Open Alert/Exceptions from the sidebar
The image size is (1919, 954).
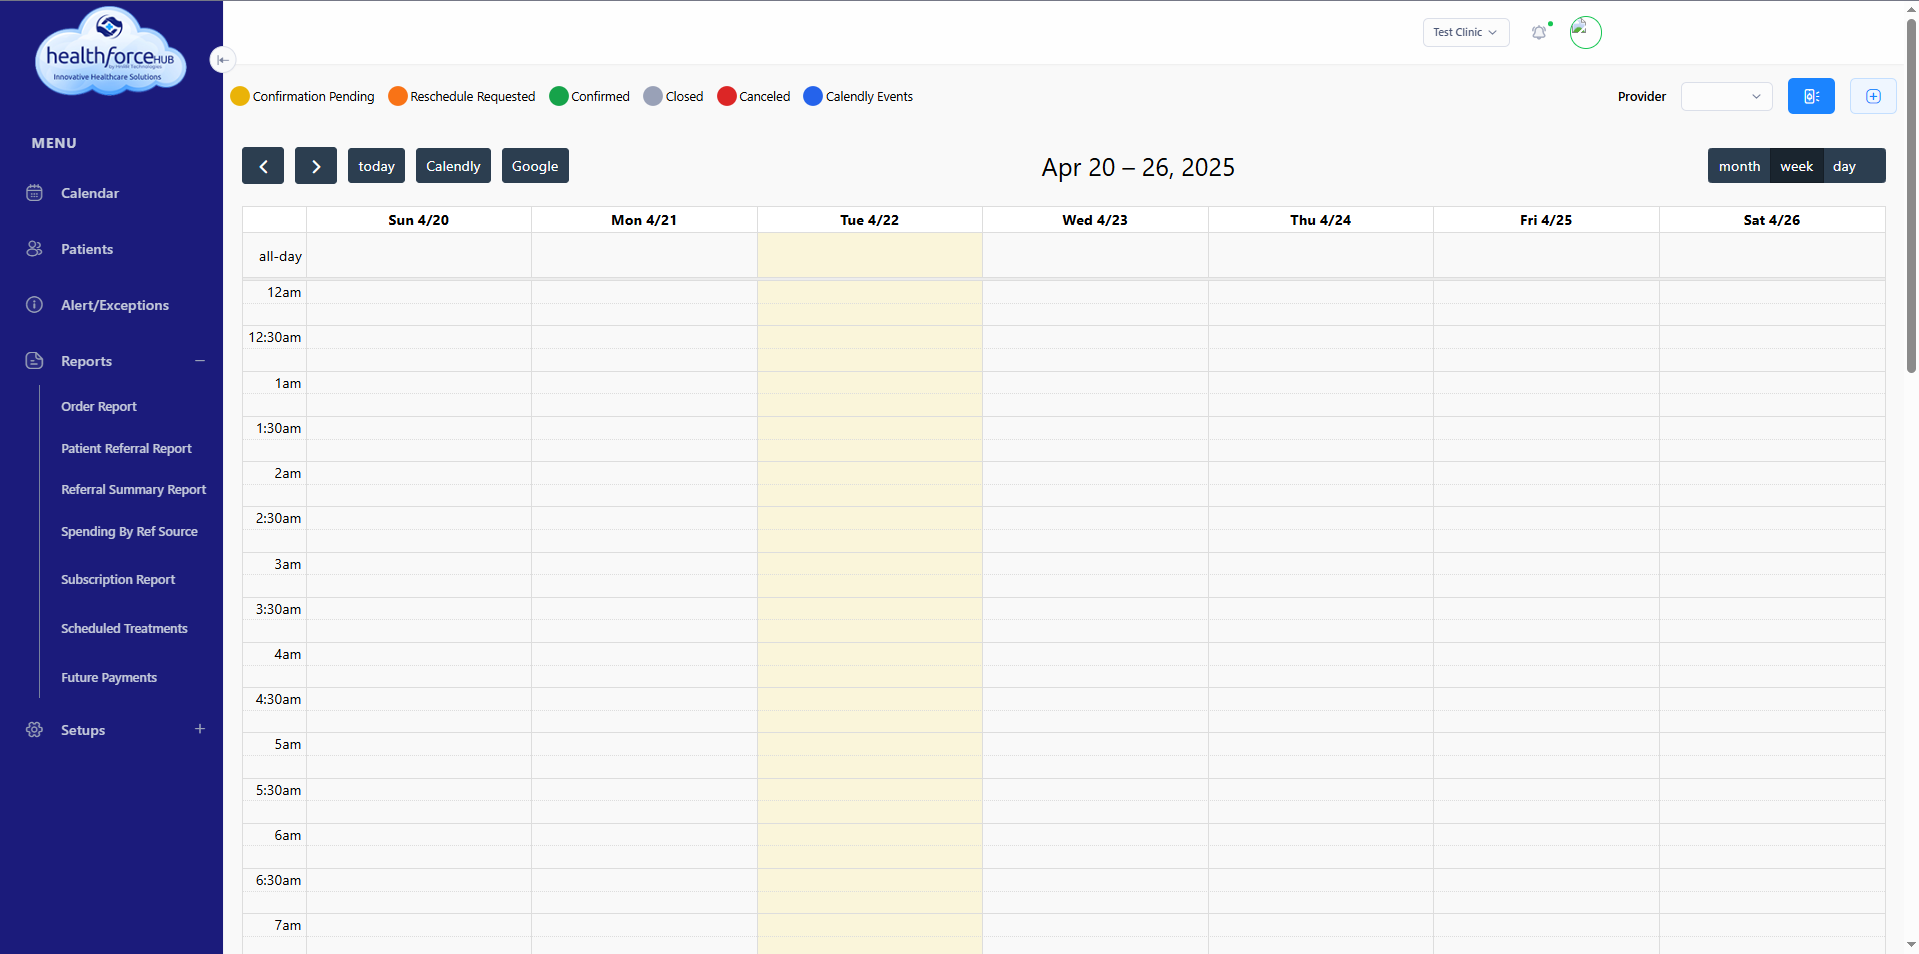(35, 305)
